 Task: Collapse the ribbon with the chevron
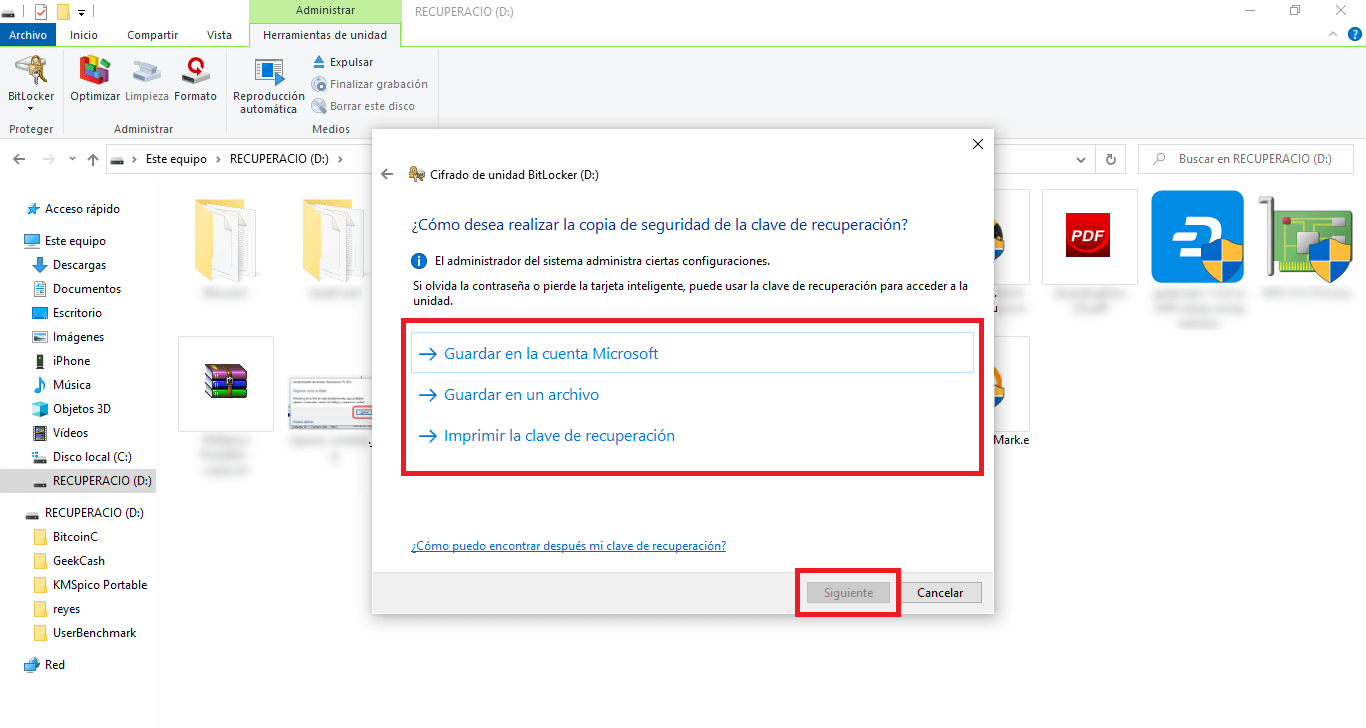coord(1333,33)
